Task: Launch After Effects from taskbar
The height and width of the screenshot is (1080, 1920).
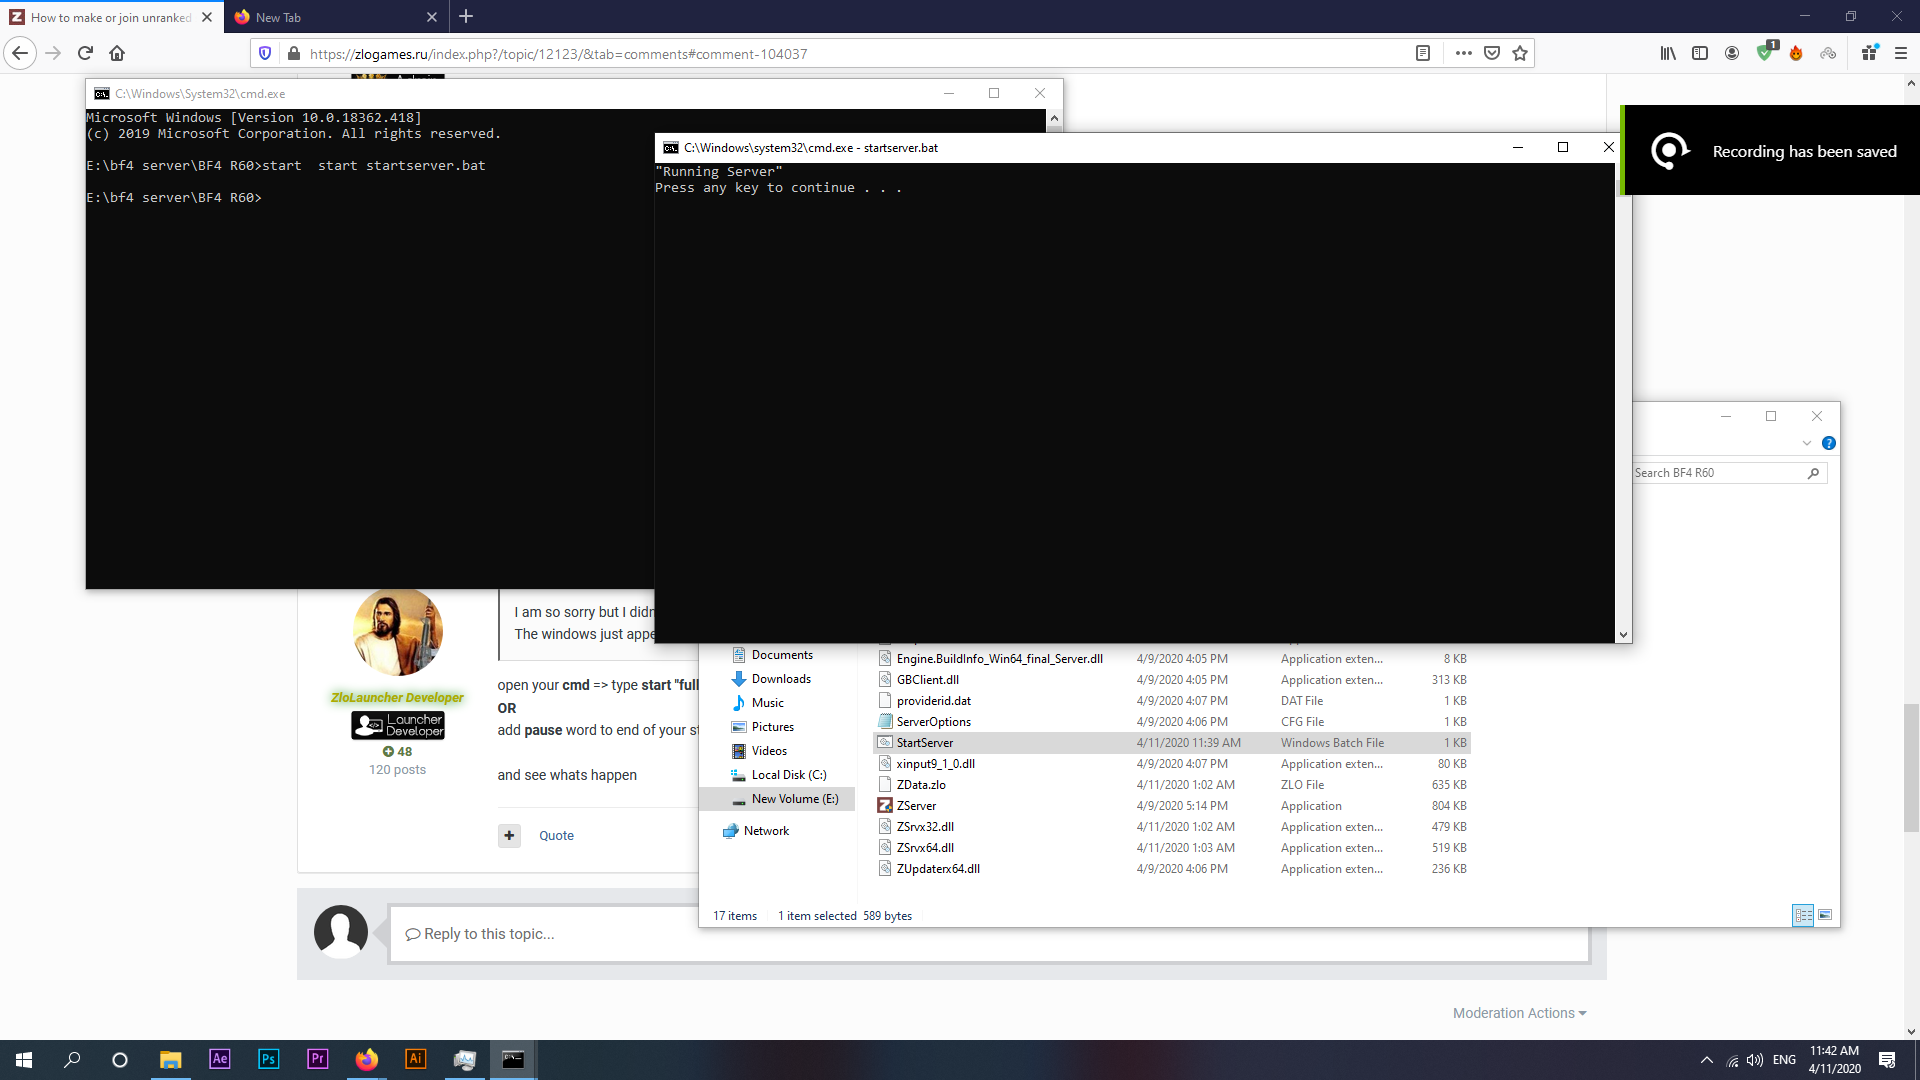Action: tap(219, 1060)
